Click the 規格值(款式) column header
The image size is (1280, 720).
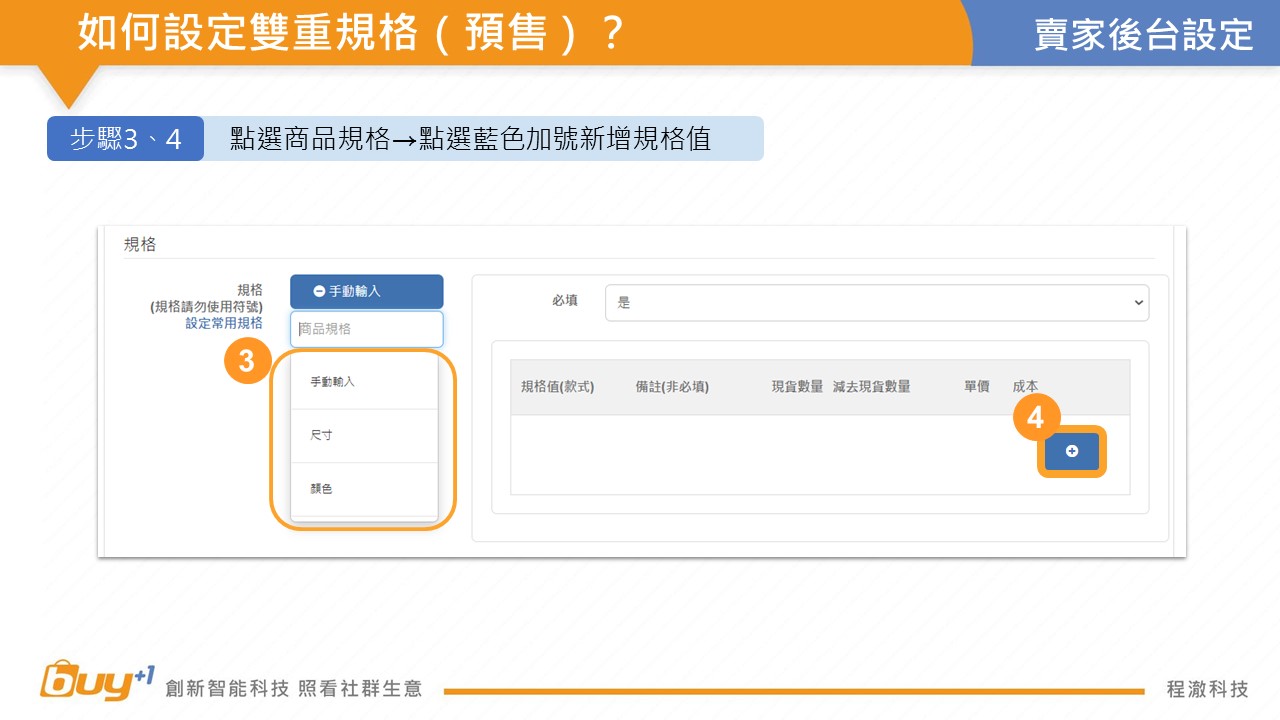[x=558, y=387]
